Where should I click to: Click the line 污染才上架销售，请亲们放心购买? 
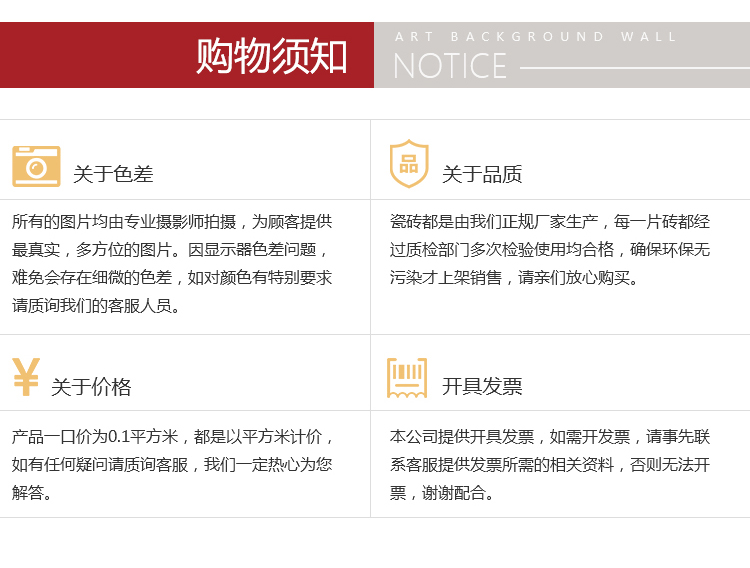514,278
